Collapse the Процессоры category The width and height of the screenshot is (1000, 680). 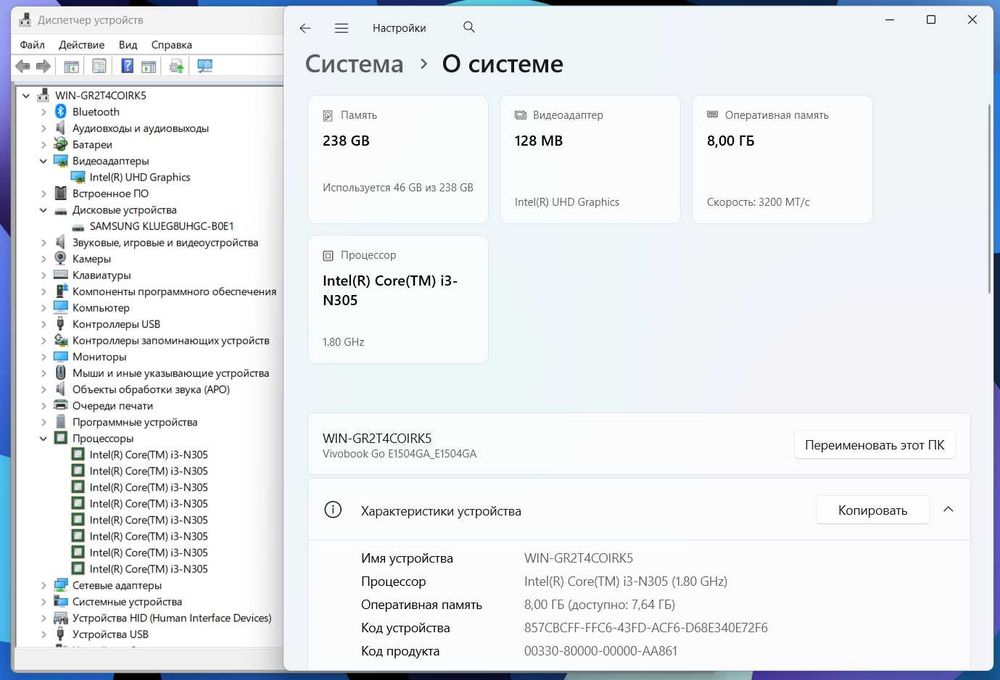[x=43, y=438]
